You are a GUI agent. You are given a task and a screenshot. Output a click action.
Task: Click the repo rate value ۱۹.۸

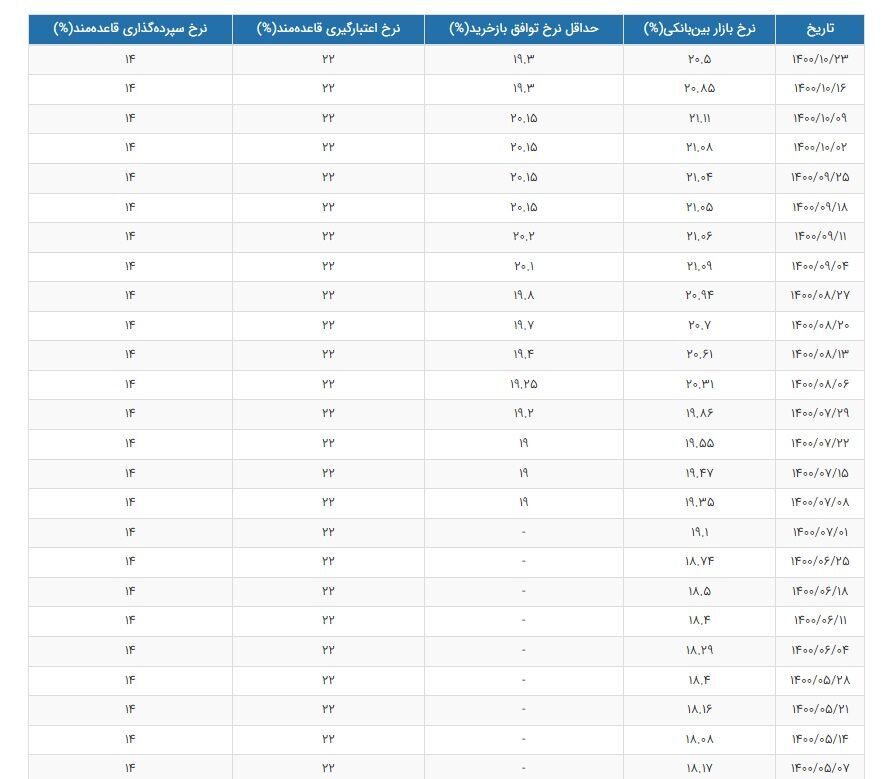point(523,295)
